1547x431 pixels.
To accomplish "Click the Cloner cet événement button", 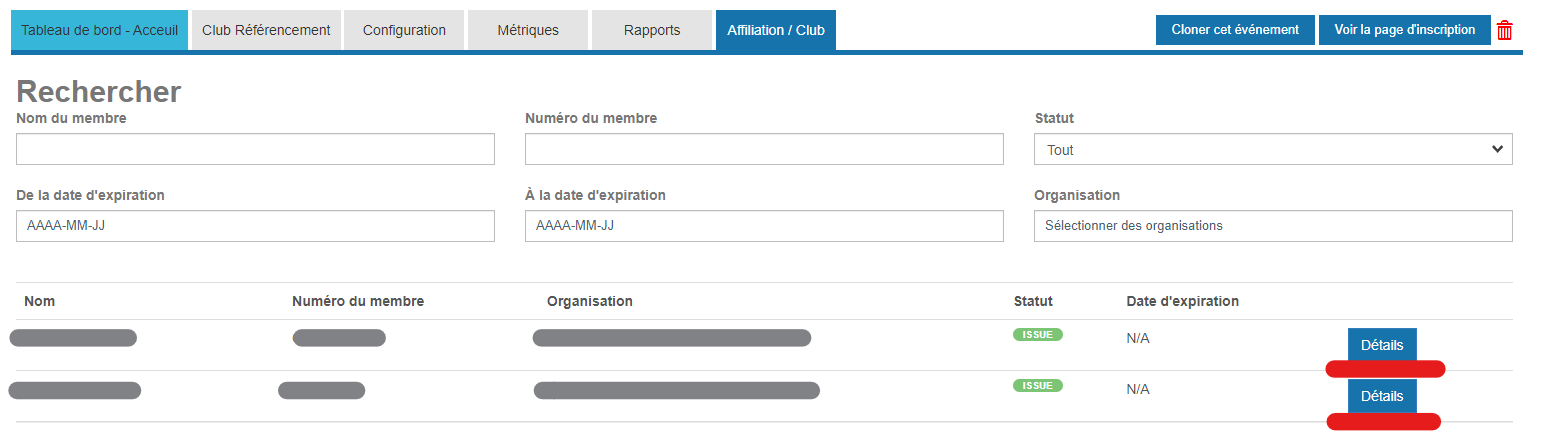I will (x=1235, y=30).
